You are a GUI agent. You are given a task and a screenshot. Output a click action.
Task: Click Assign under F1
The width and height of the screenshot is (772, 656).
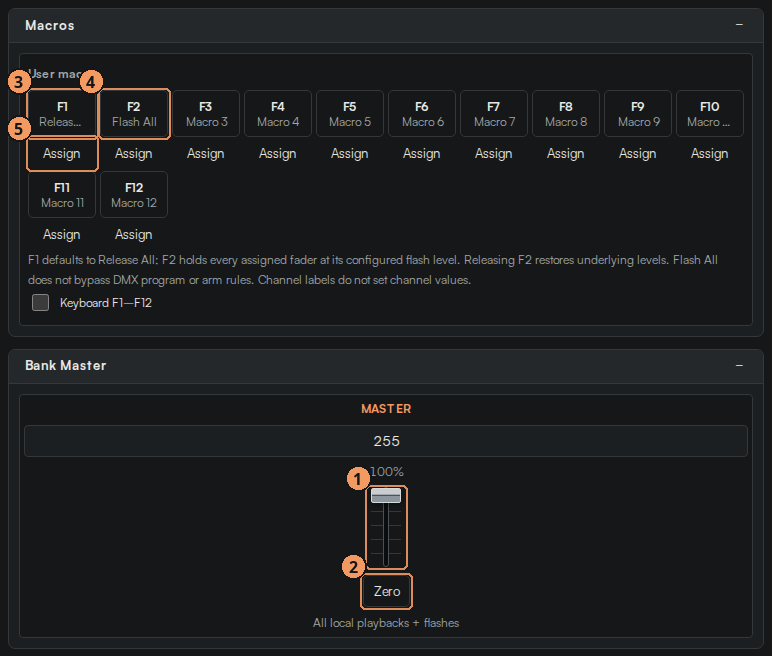pyautogui.click(x=62, y=154)
